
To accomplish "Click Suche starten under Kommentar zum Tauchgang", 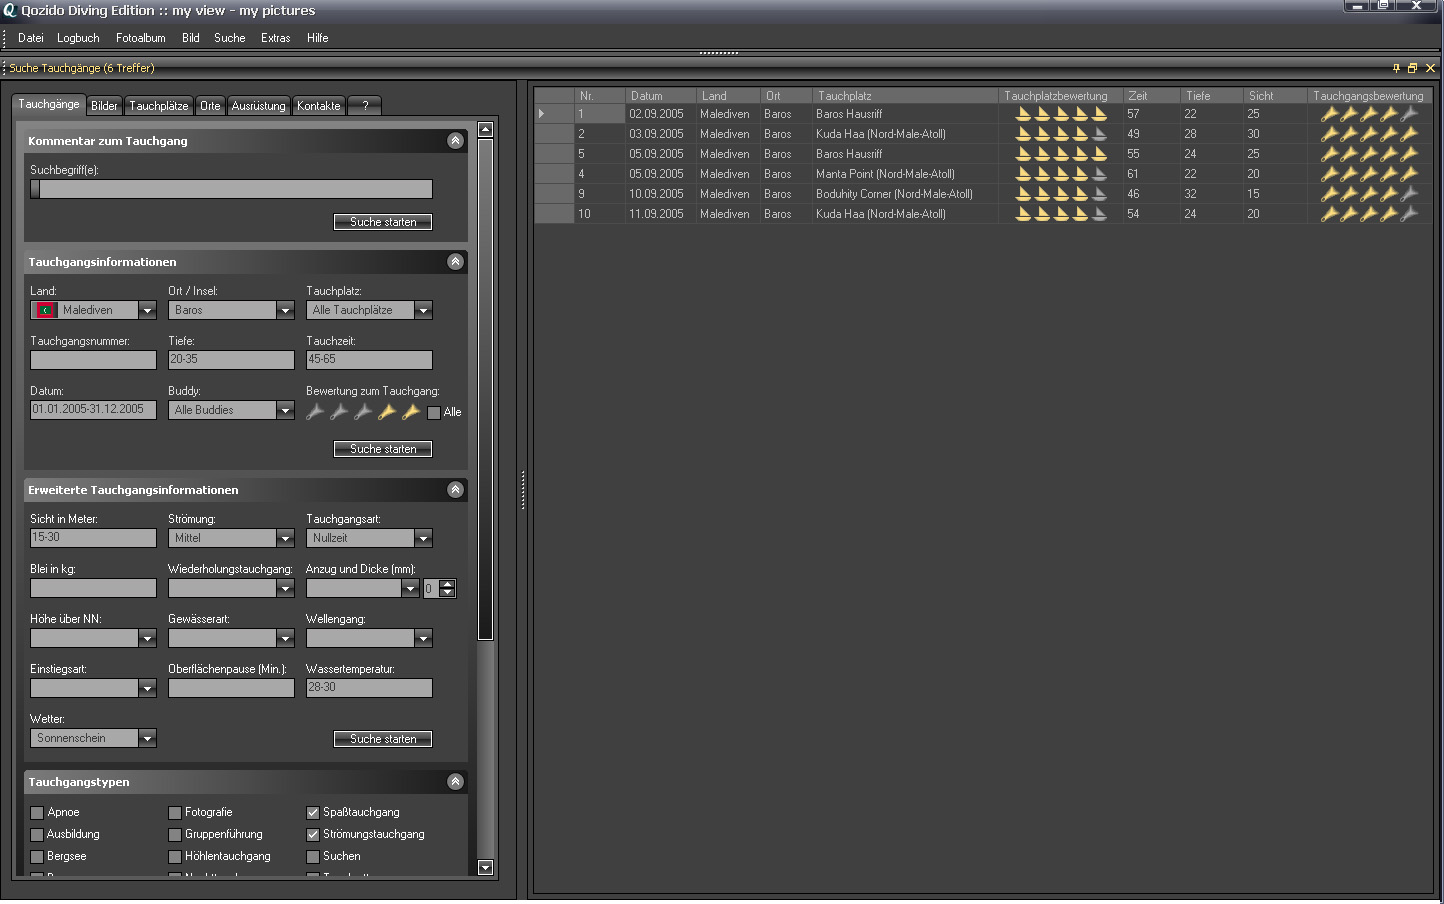I will (383, 222).
